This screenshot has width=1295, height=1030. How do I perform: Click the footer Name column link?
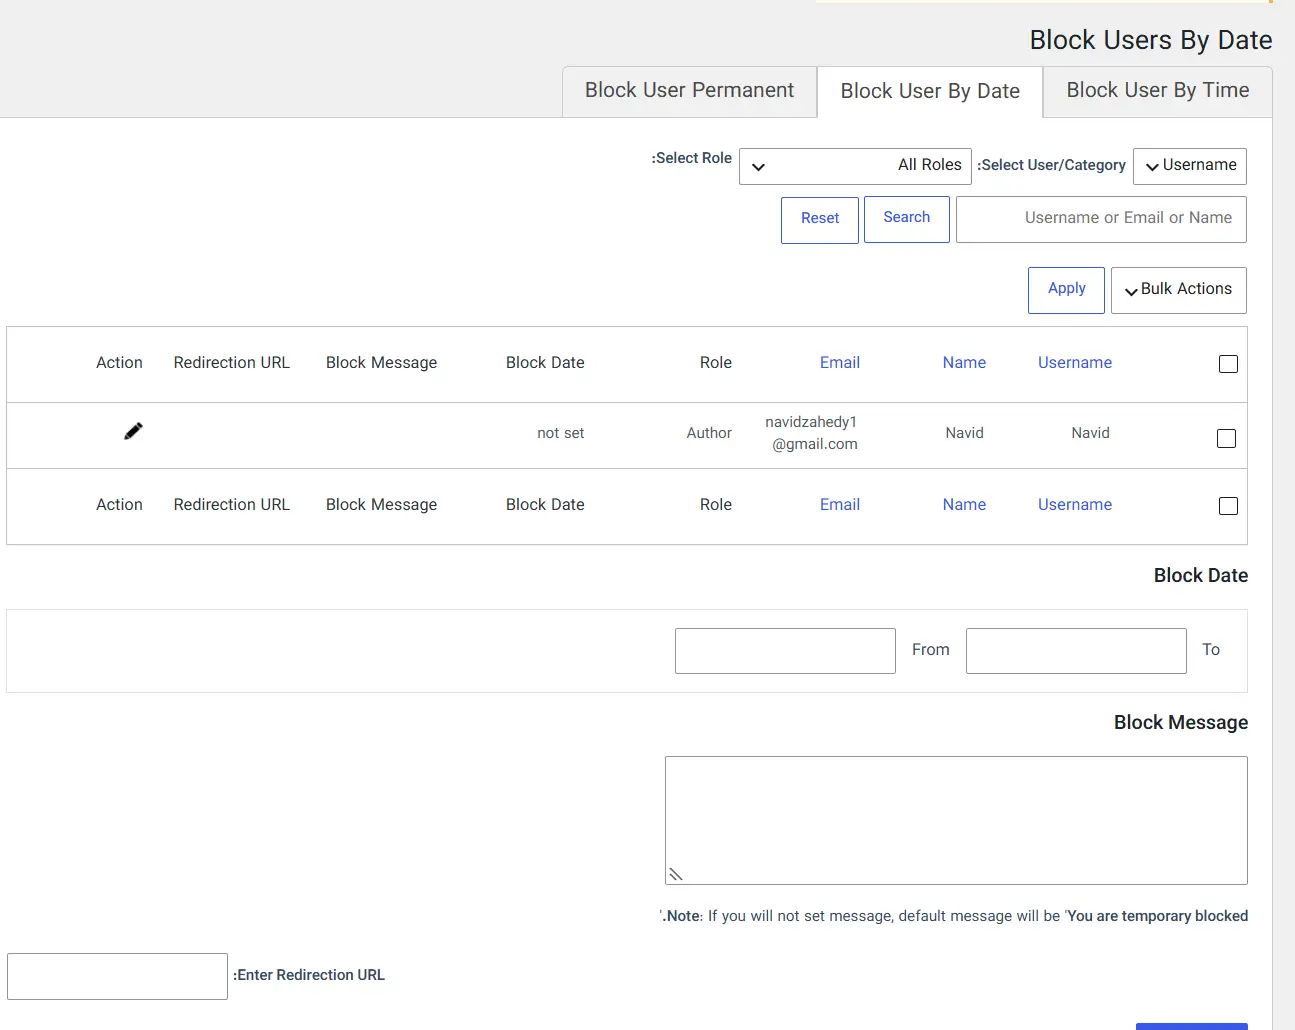click(964, 505)
